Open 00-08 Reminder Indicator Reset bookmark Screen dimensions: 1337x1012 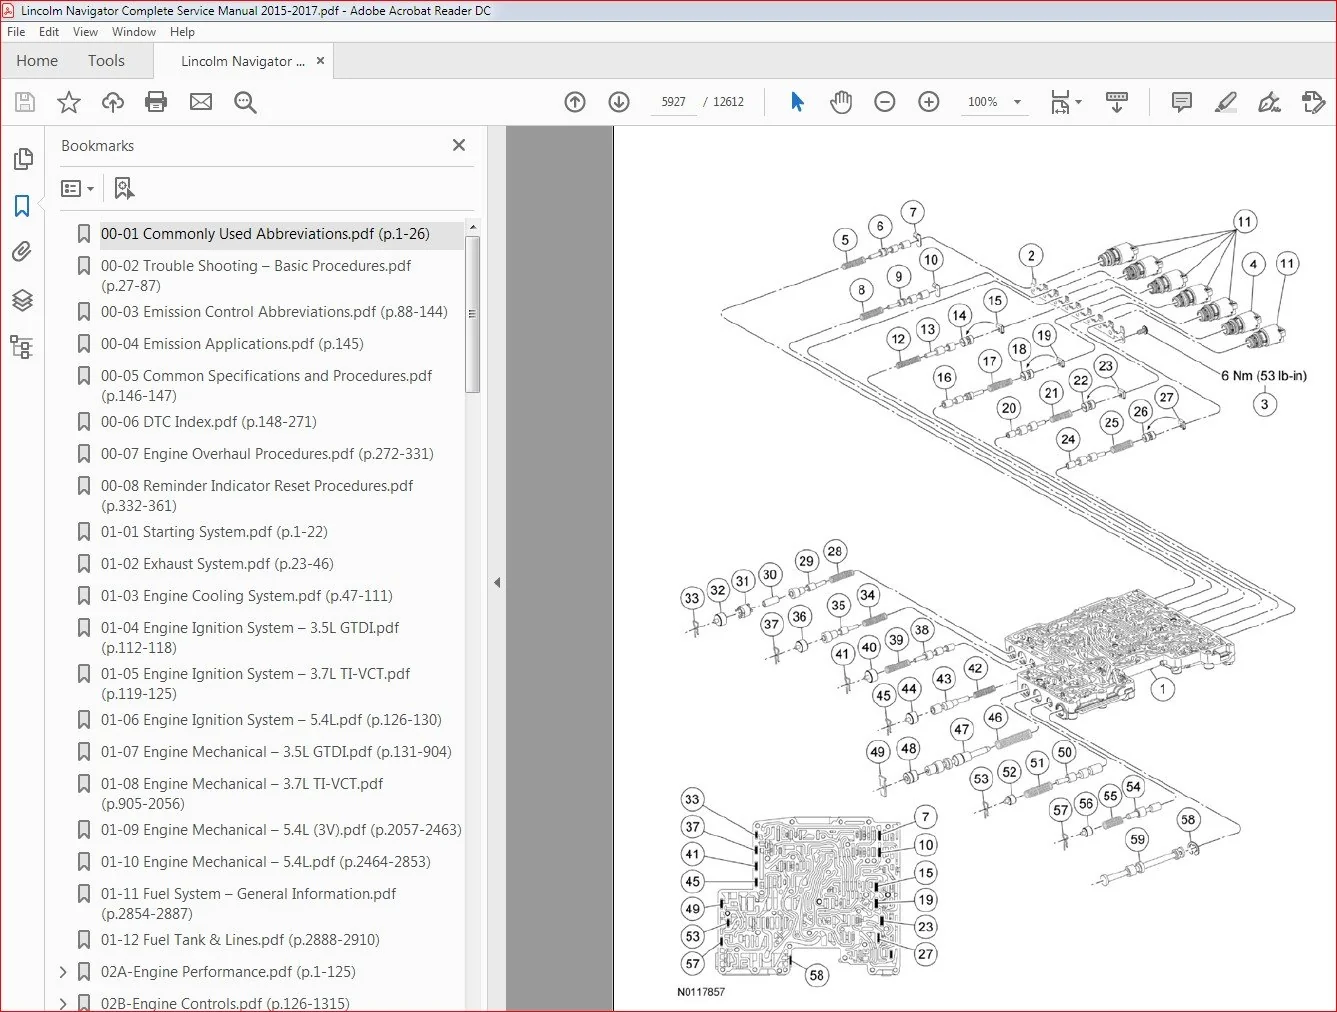click(x=257, y=496)
